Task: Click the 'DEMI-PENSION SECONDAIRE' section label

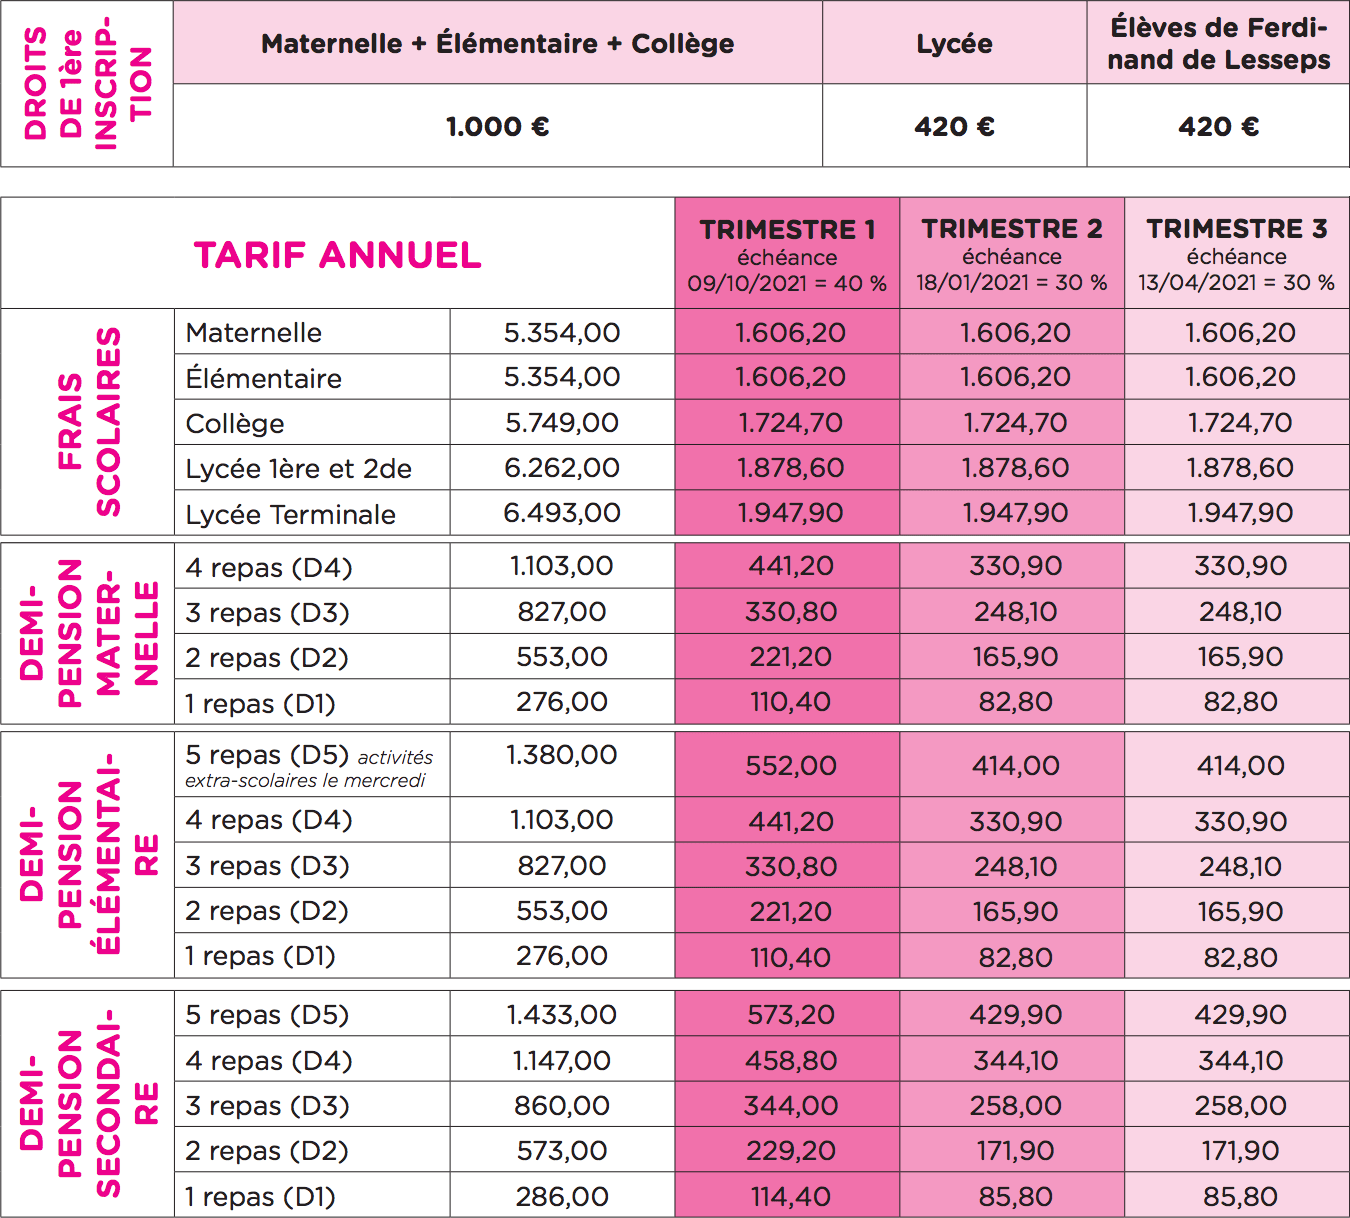Action: (x=88, y=1103)
